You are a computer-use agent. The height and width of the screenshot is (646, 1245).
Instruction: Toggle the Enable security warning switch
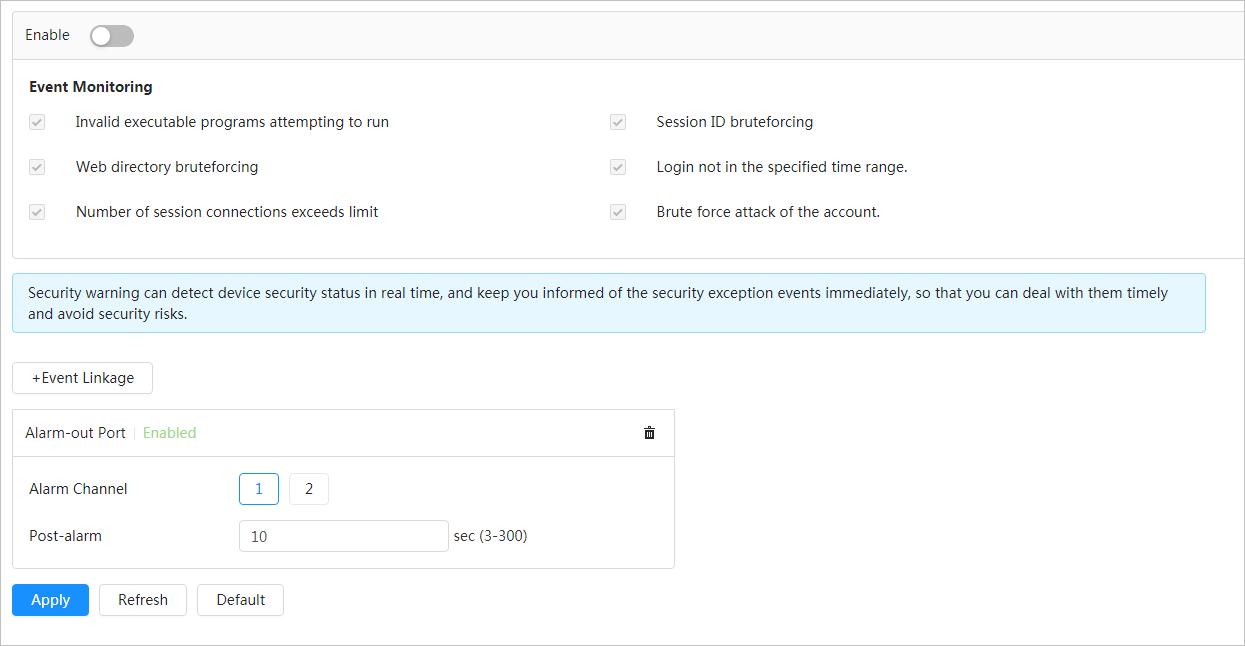click(x=111, y=36)
